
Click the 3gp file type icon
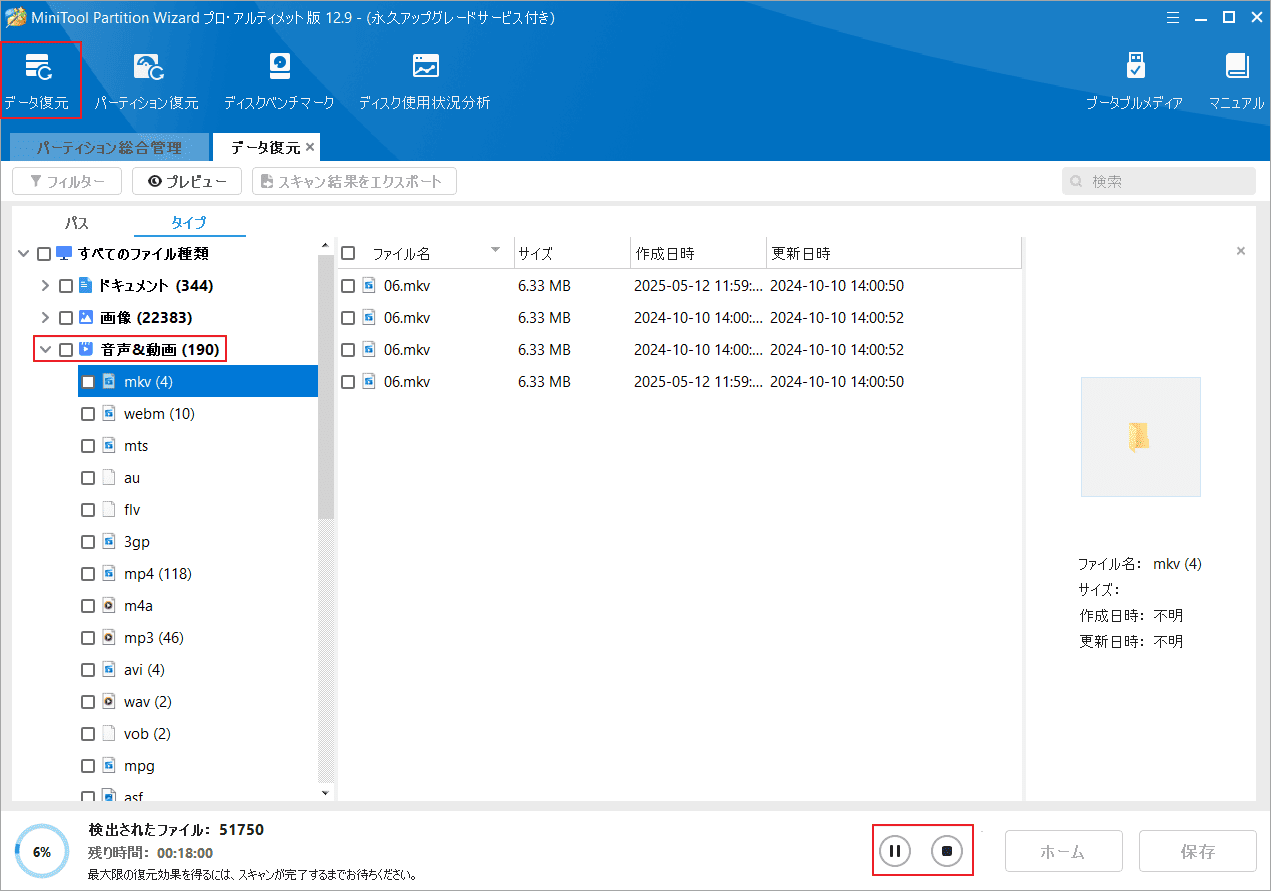click(110, 542)
